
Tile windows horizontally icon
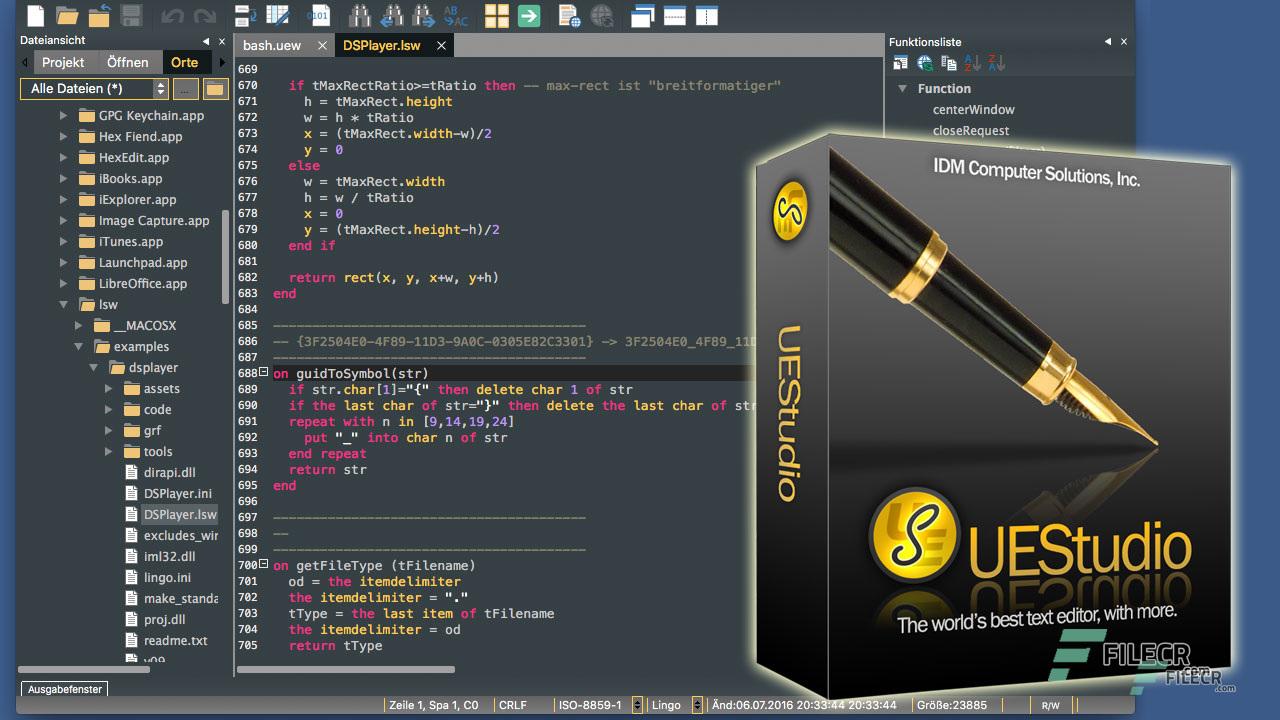tap(674, 15)
